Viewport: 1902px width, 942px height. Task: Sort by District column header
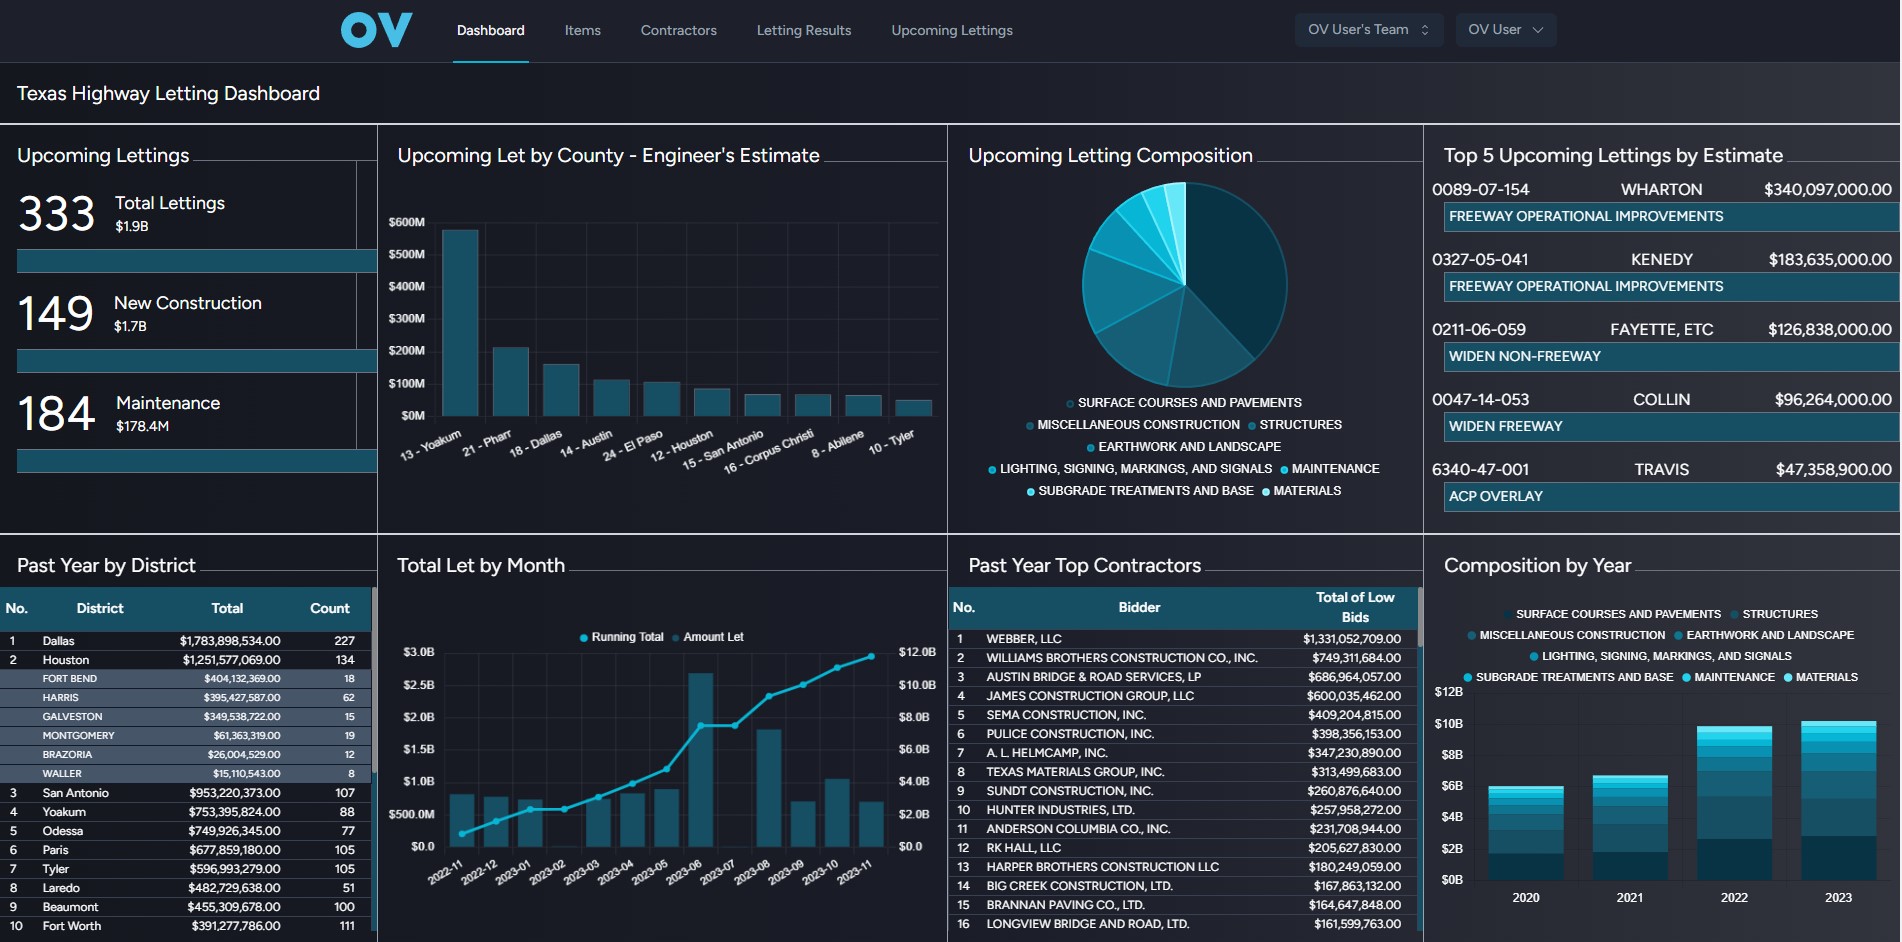click(100, 608)
